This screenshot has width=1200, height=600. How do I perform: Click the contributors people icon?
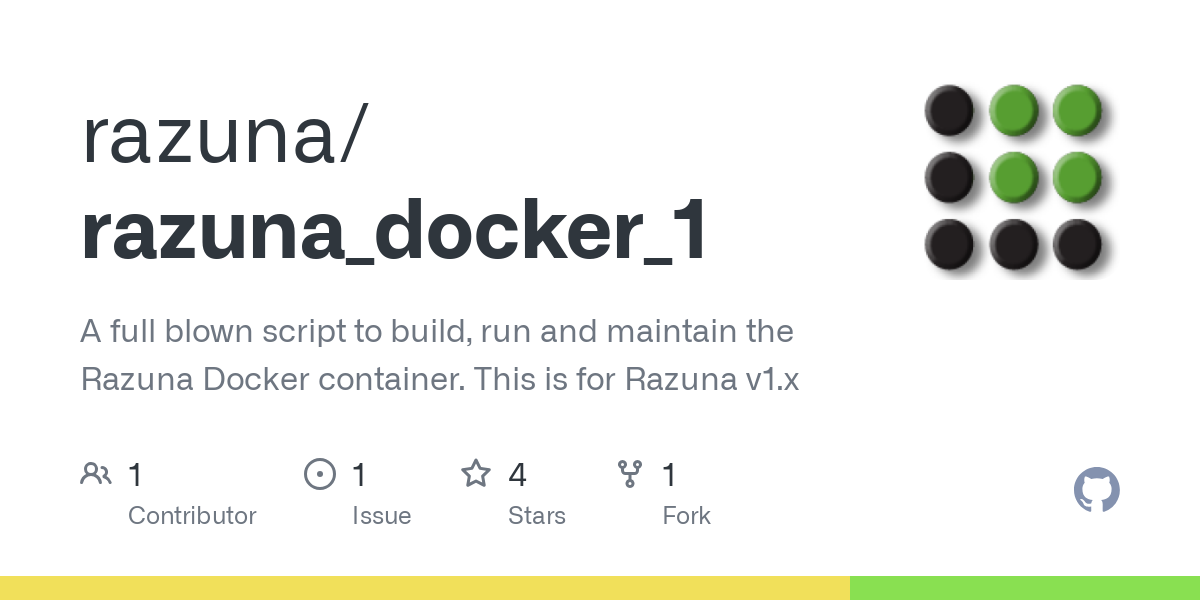pyautogui.click(x=96, y=474)
